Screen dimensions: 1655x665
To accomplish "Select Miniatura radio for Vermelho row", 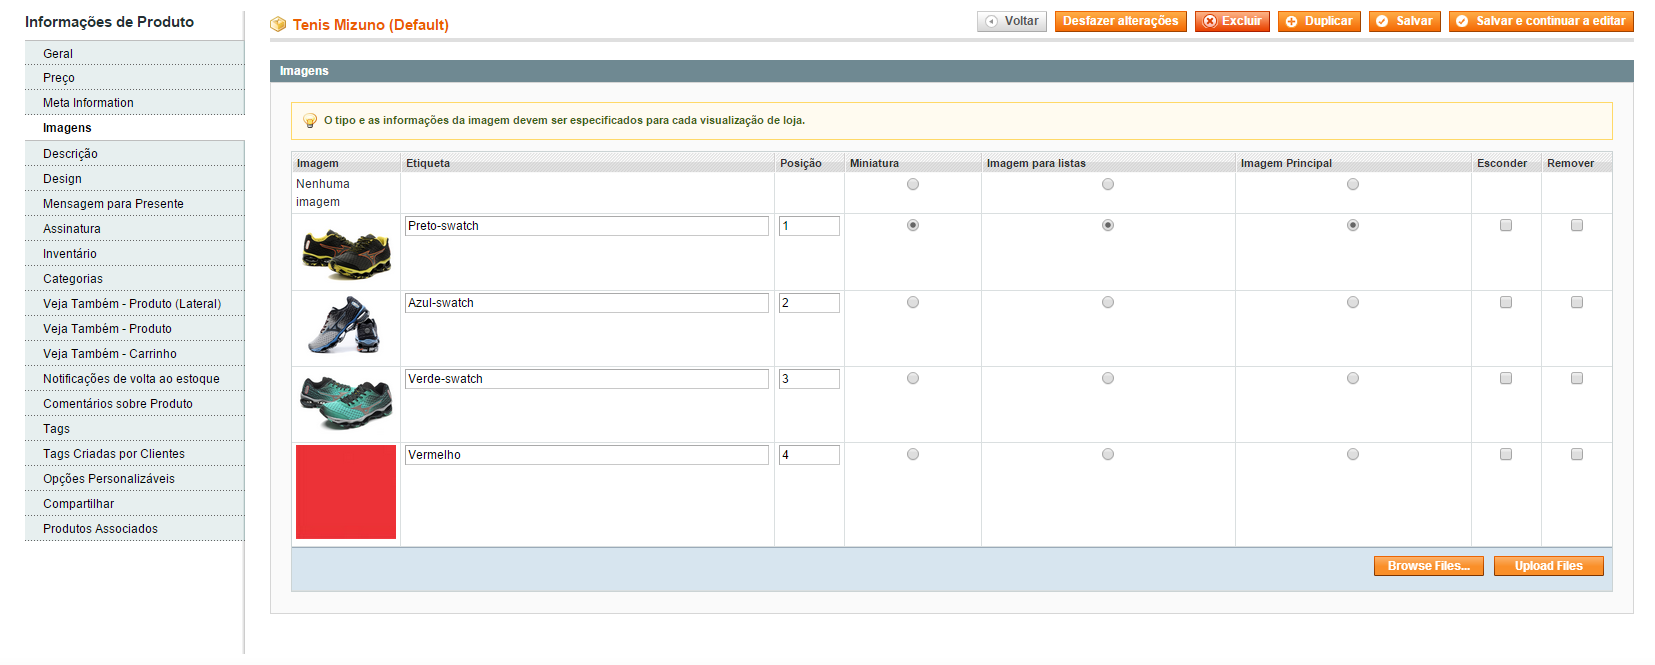I will tap(913, 454).
